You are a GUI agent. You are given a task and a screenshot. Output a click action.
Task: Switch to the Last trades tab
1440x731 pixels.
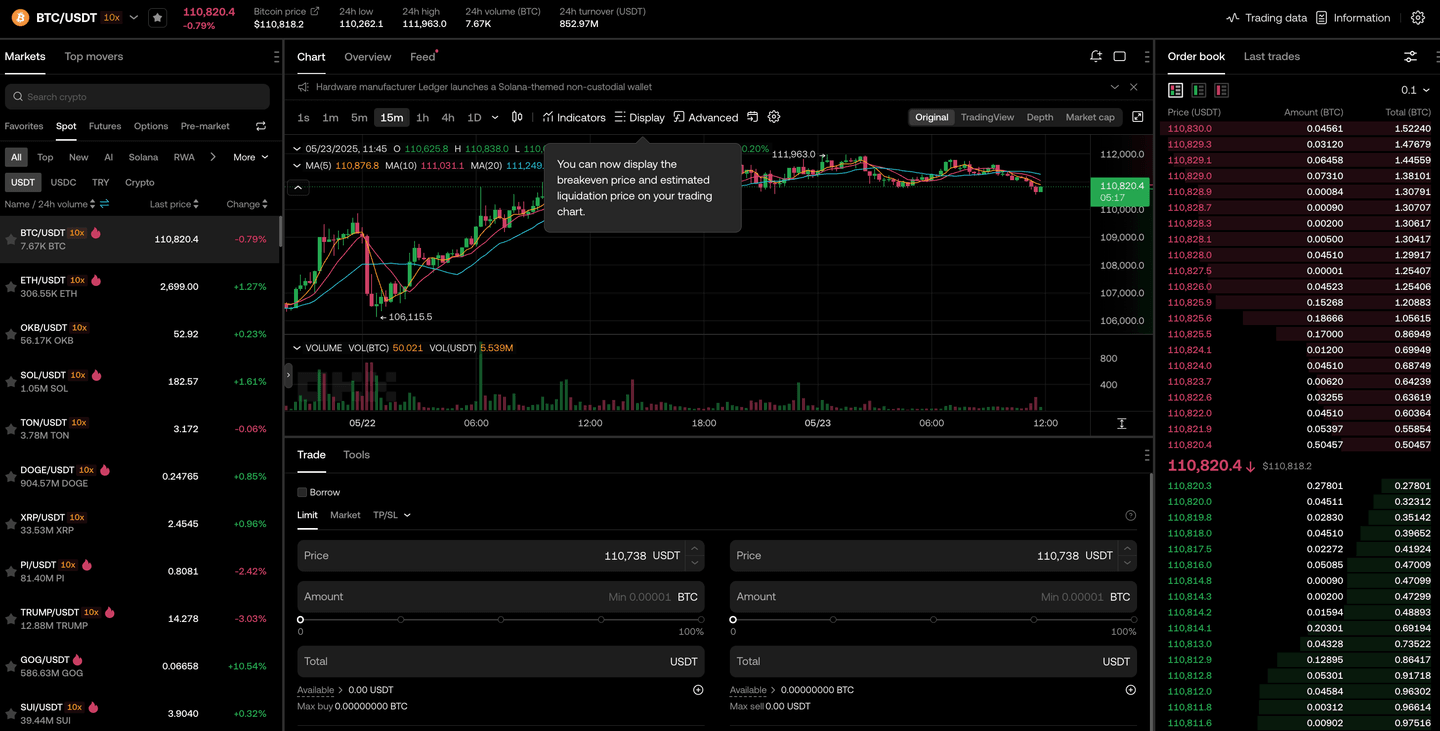pyautogui.click(x=1271, y=57)
